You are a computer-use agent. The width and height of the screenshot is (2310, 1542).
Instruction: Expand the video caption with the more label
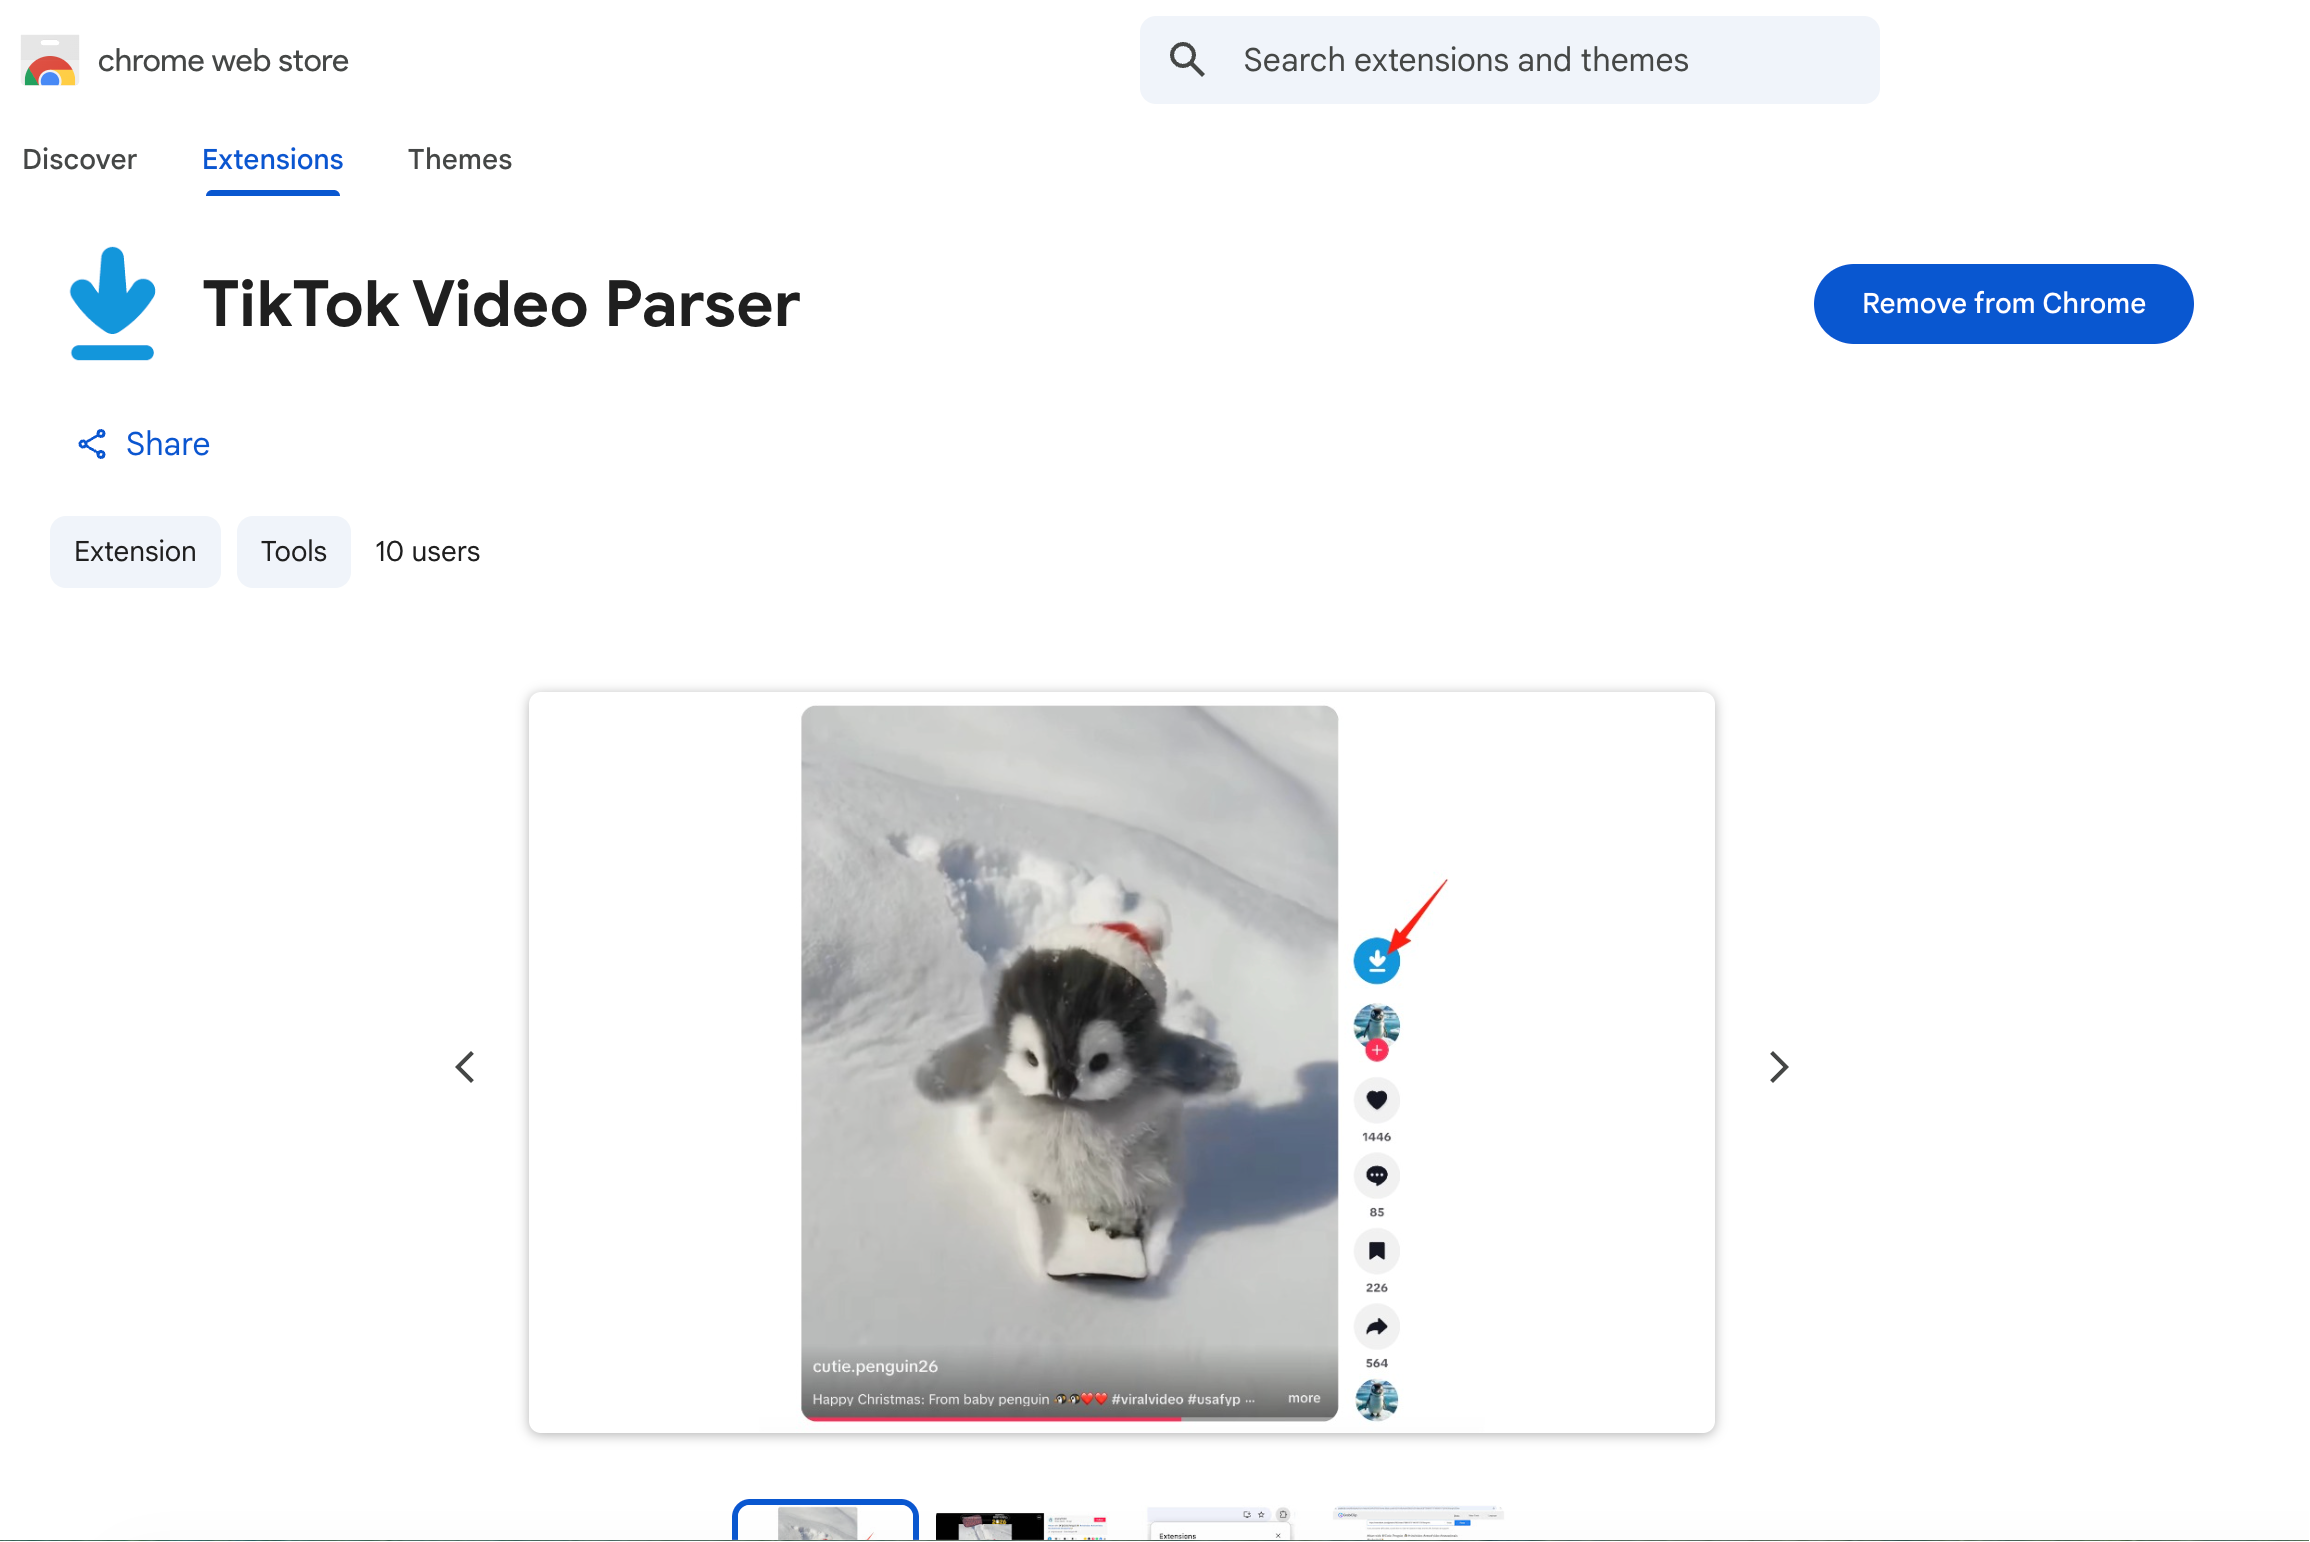[x=1303, y=1398]
